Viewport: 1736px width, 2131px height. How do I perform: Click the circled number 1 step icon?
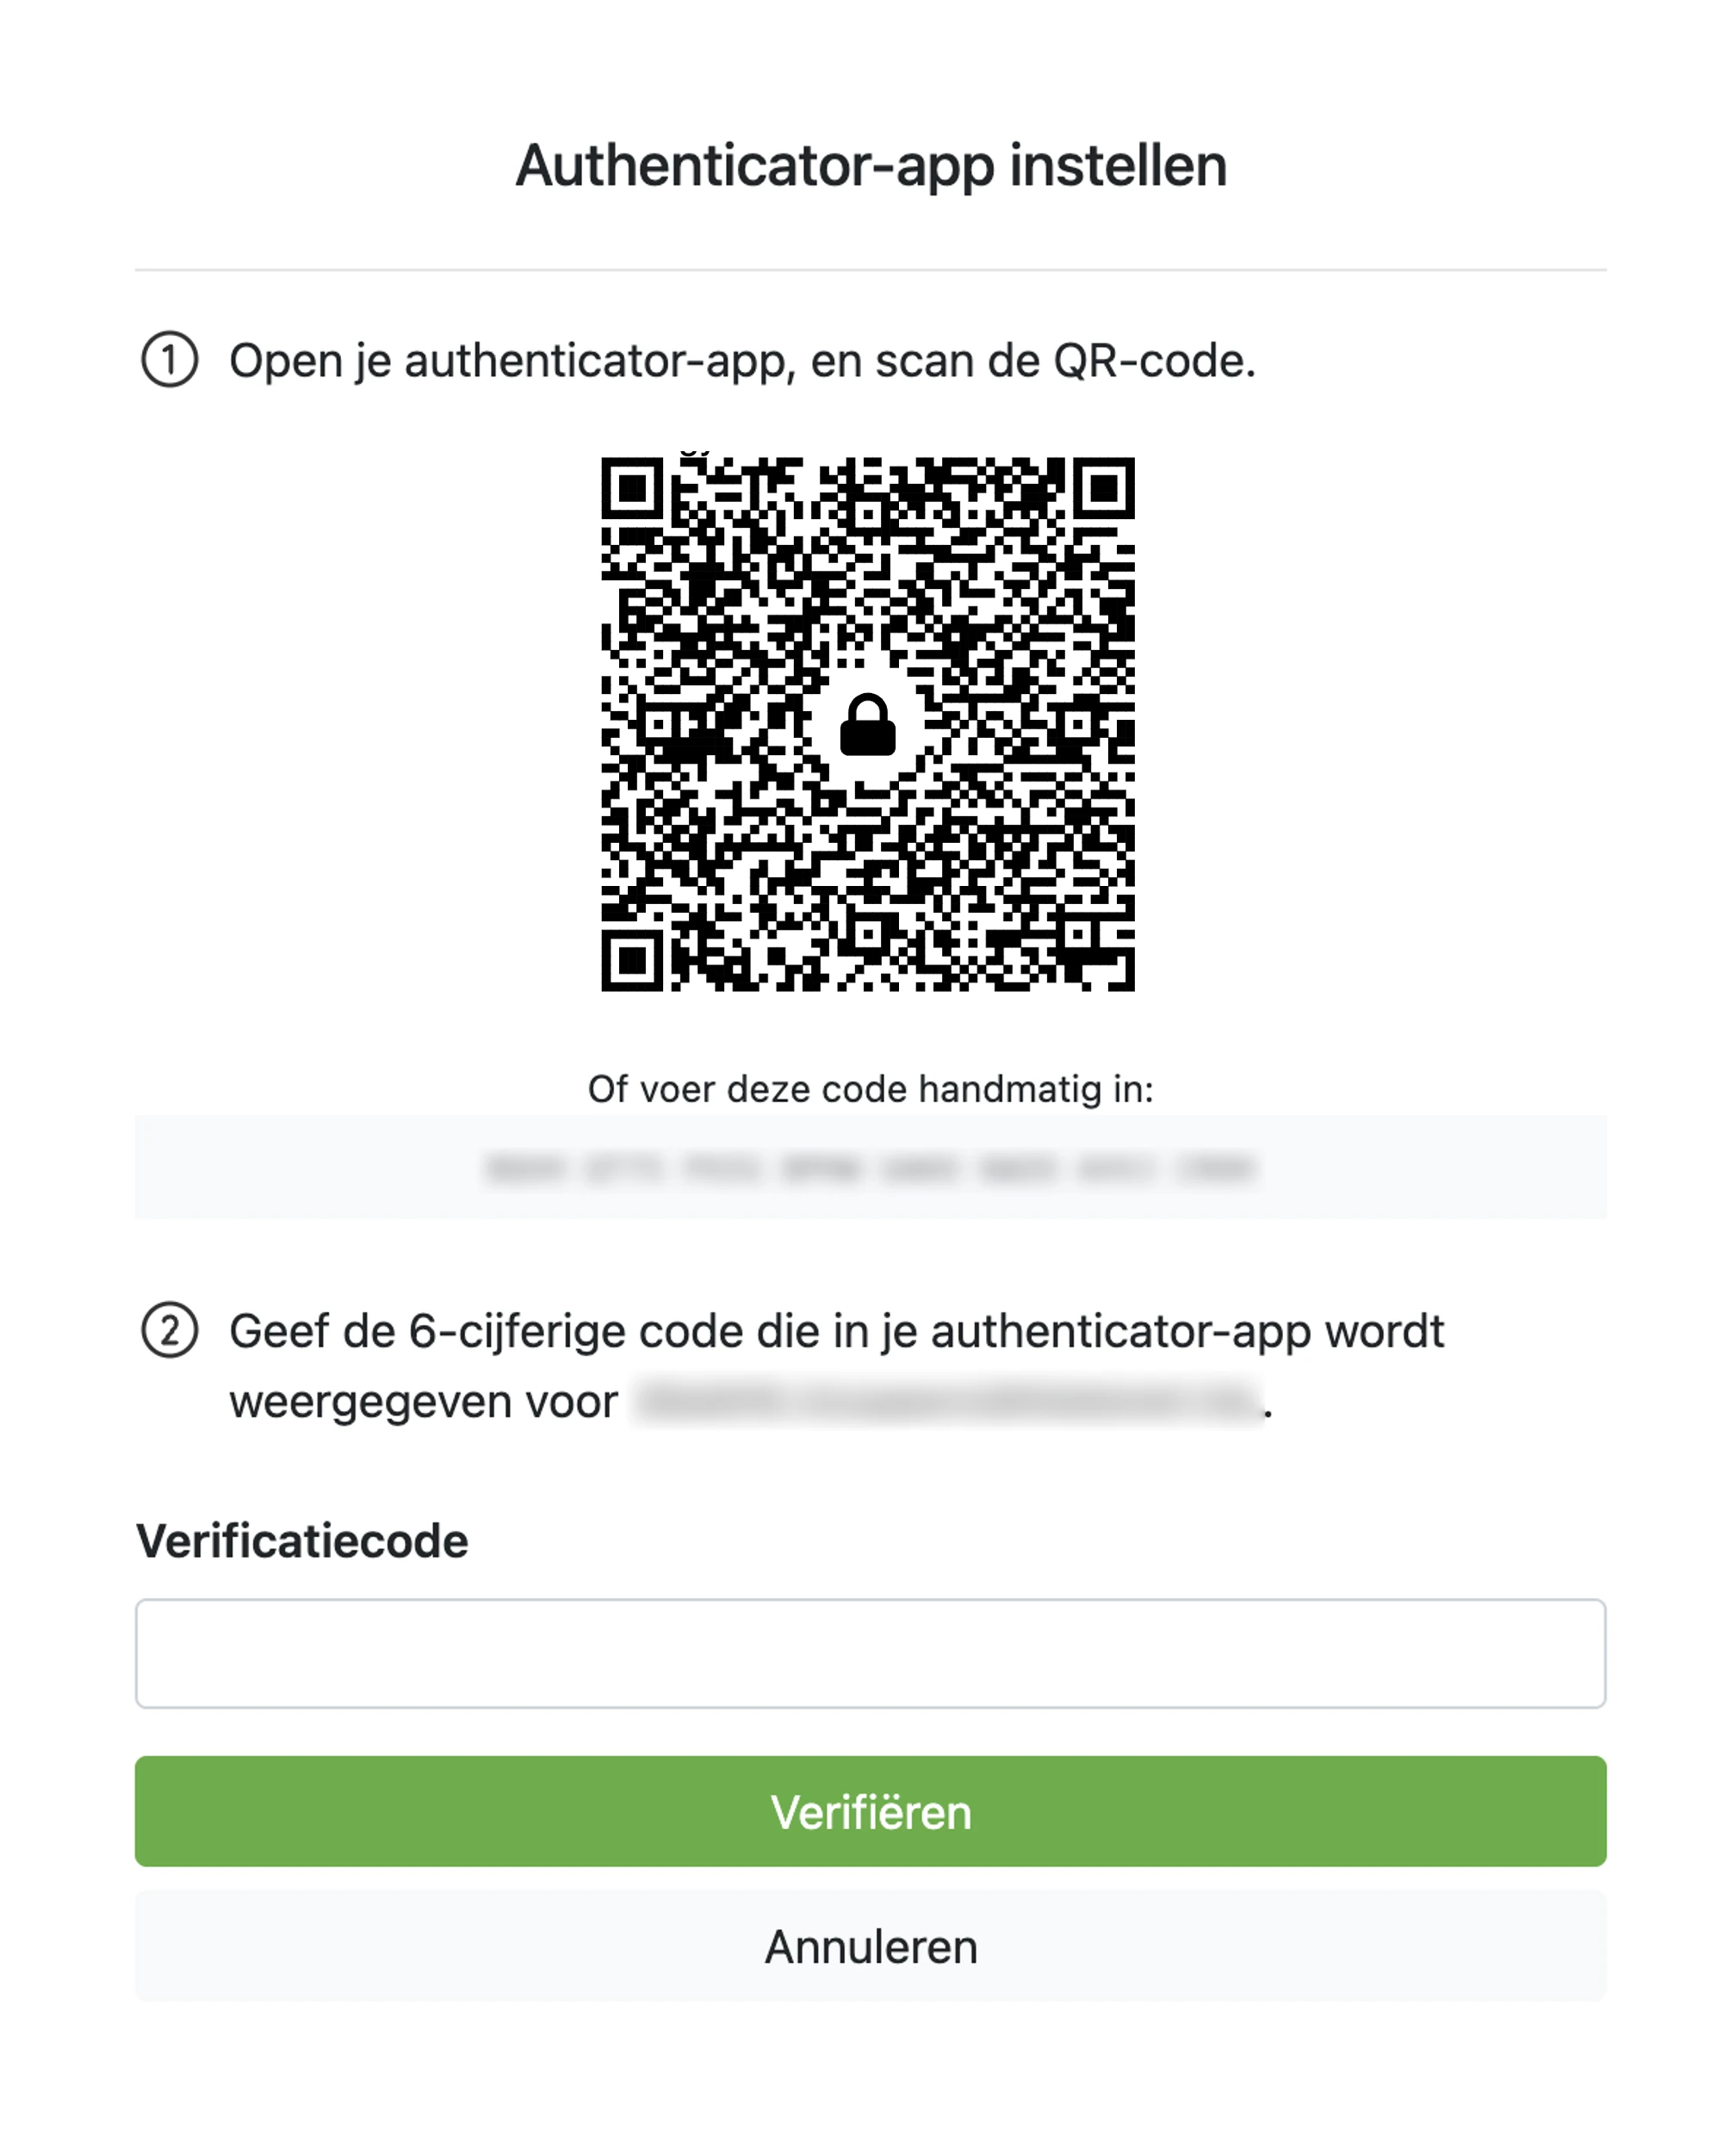[169, 360]
